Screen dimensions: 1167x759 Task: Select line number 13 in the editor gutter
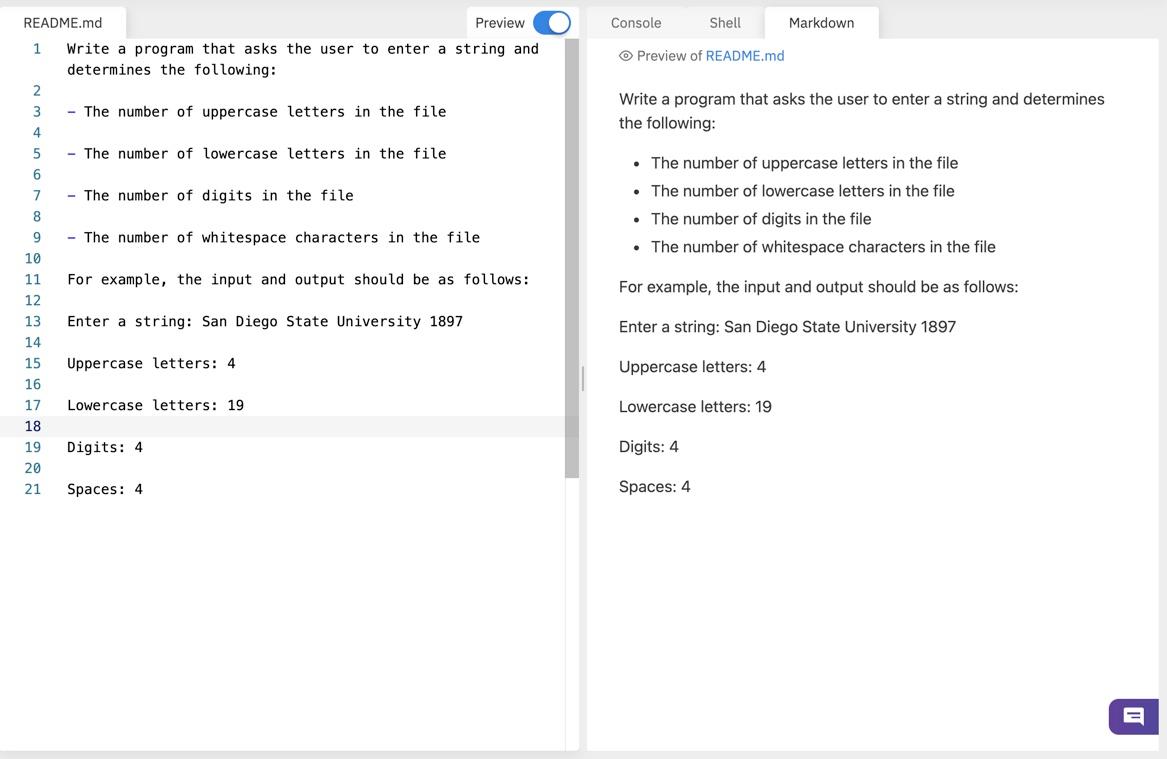pos(36,321)
